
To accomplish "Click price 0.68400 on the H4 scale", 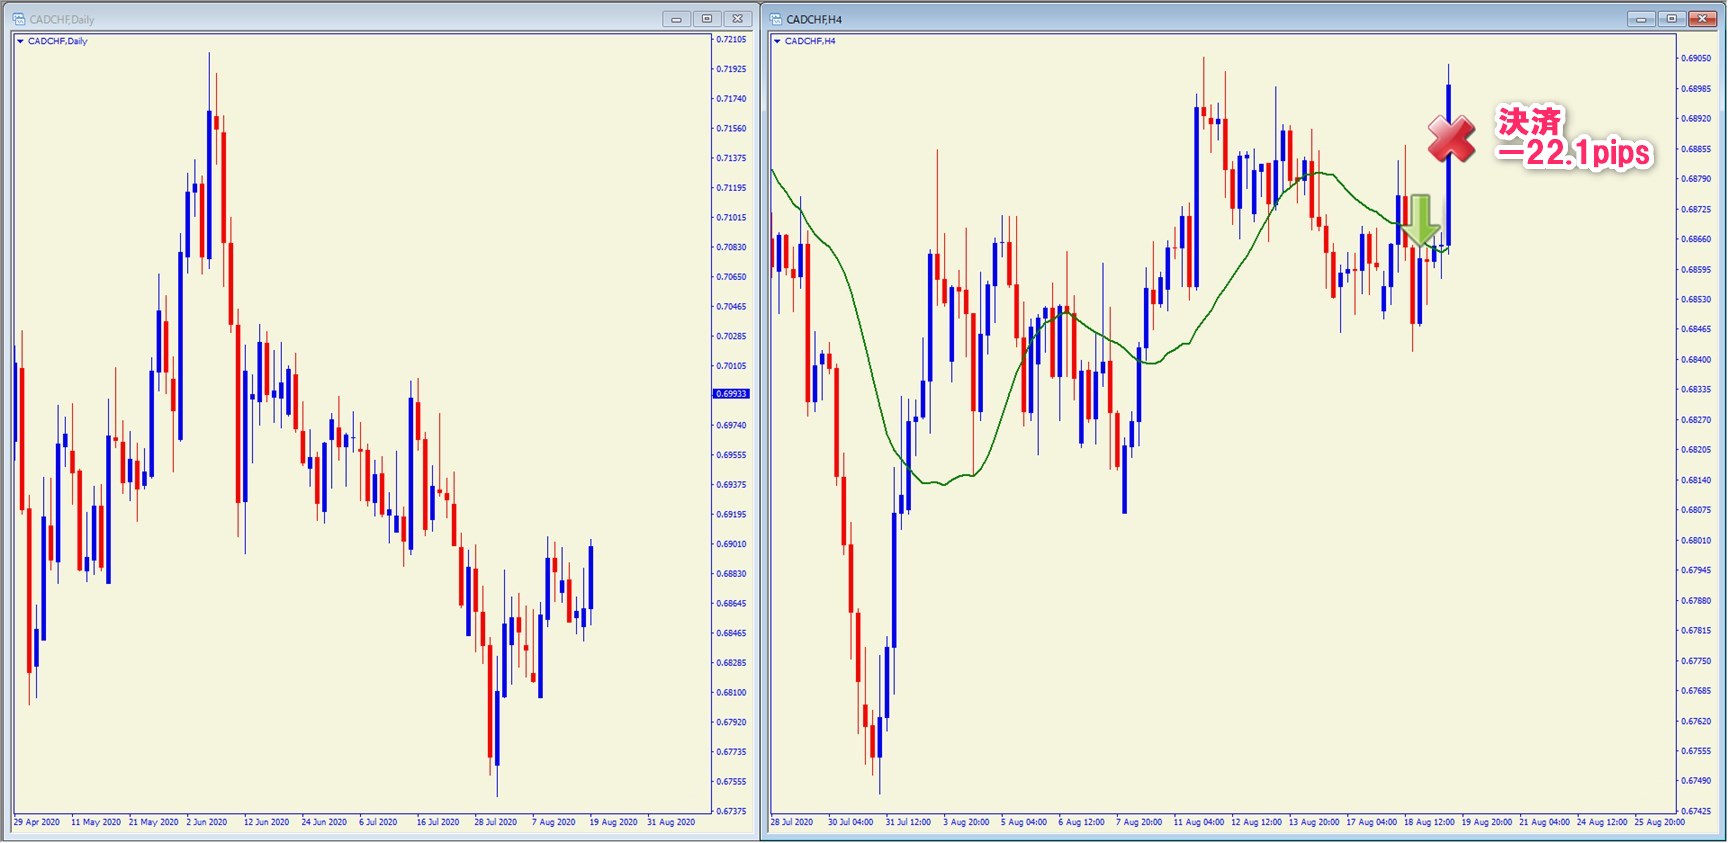I will click(x=1696, y=360).
